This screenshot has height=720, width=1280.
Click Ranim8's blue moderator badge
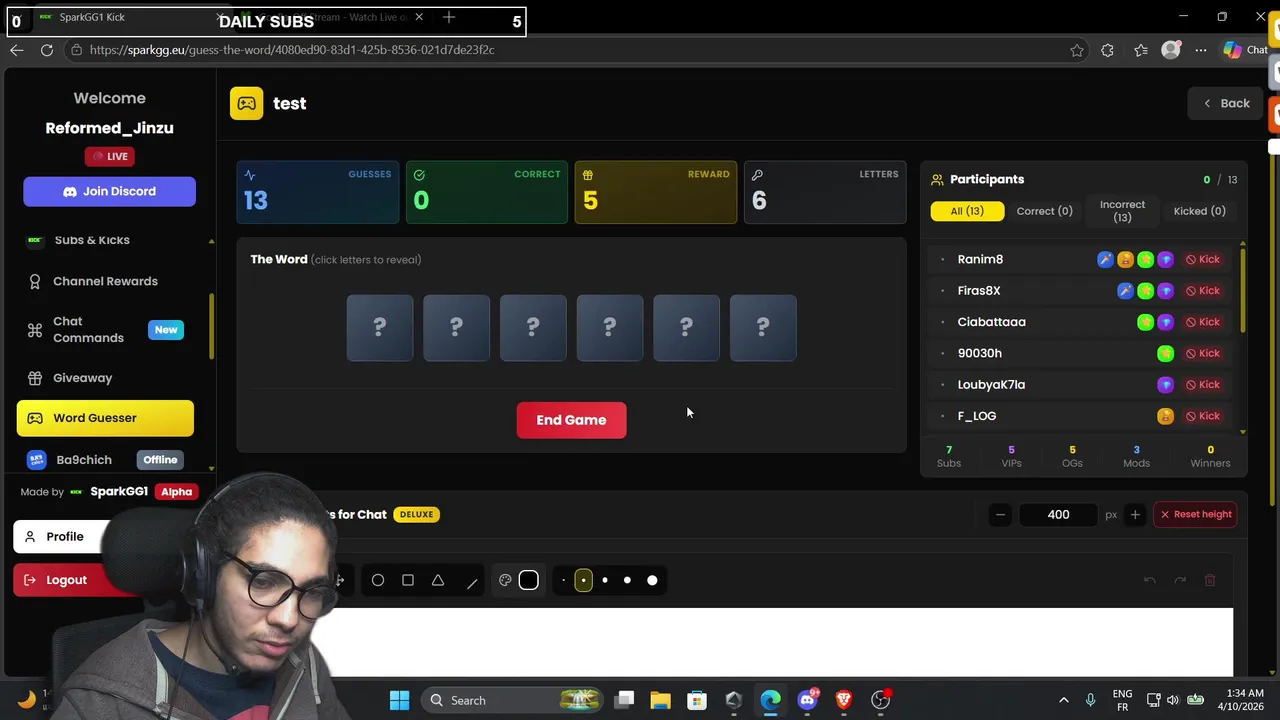point(1105,259)
